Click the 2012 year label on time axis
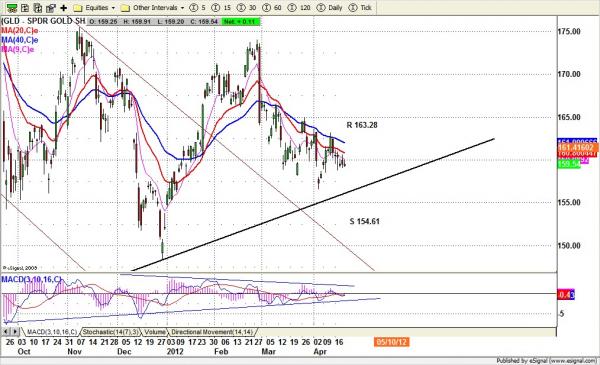This screenshot has width=600, height=365. click(175, 351)
